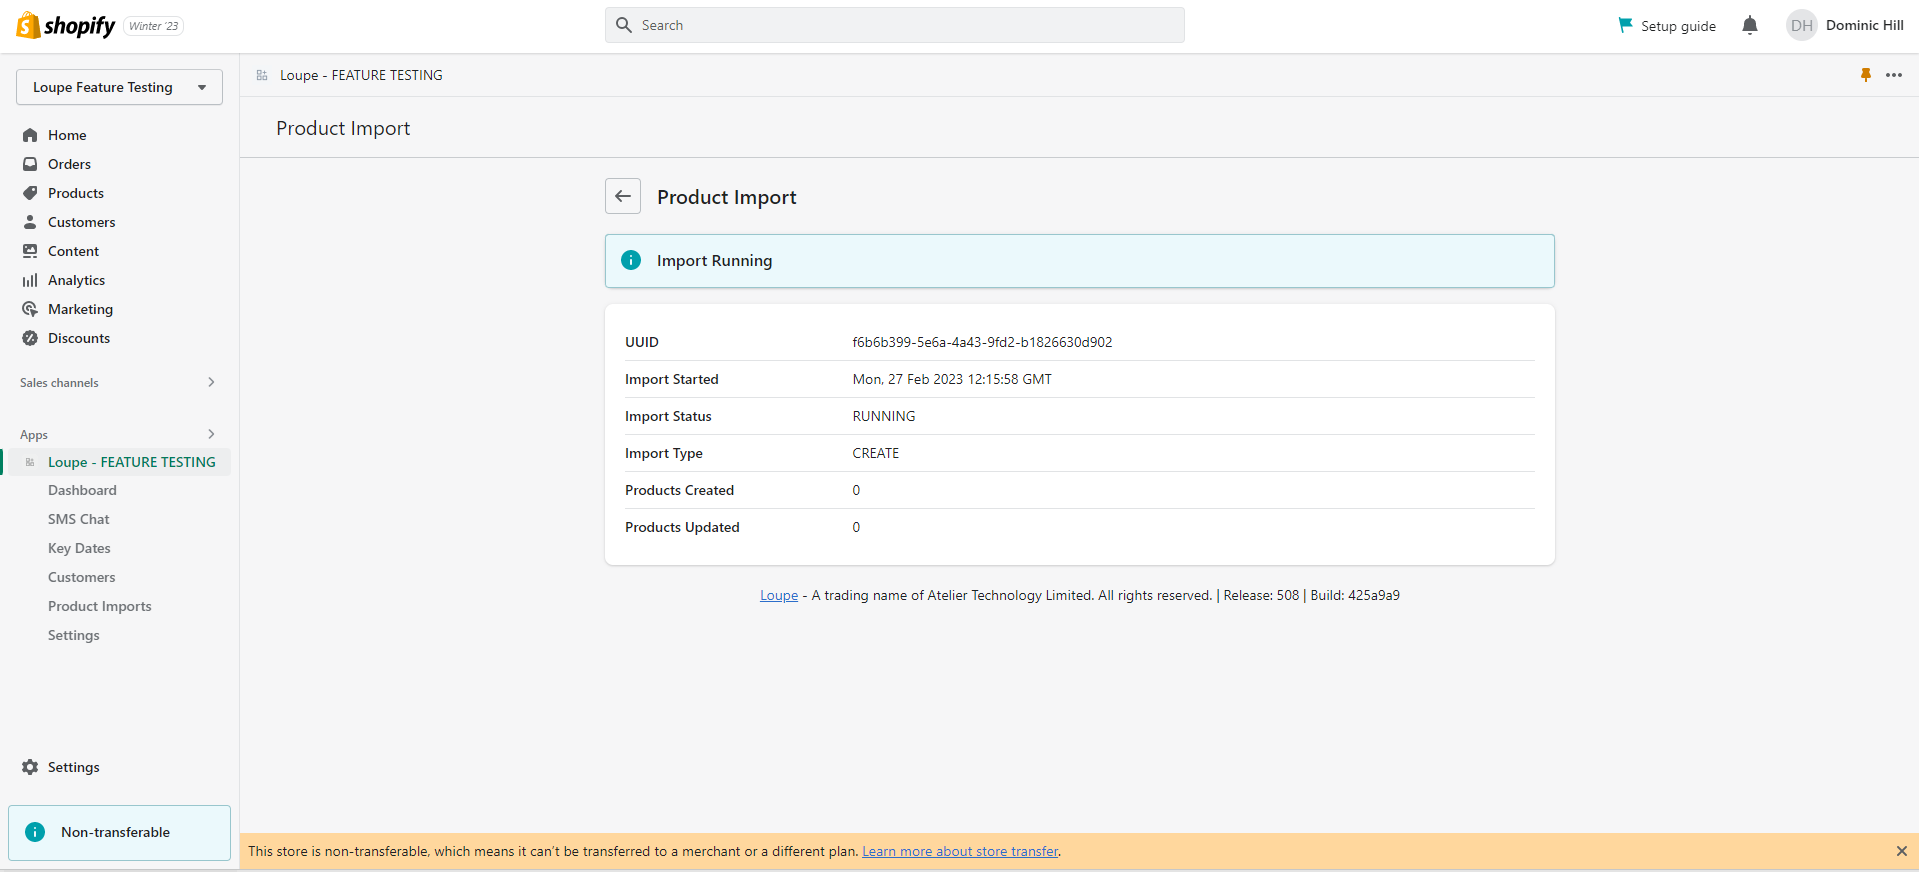
Task: Click the Loupe icon in app header
Action: [x=262, y=75]
